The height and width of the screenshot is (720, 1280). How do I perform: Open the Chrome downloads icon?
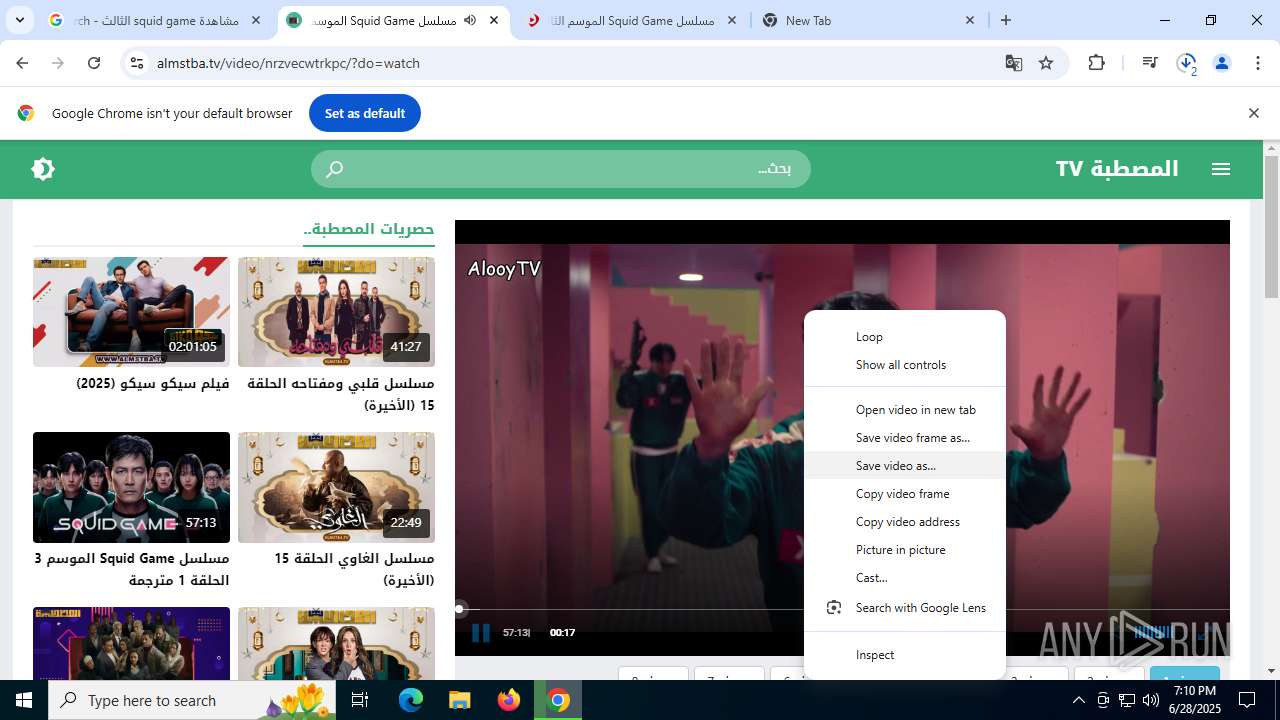click(1186, 63)
